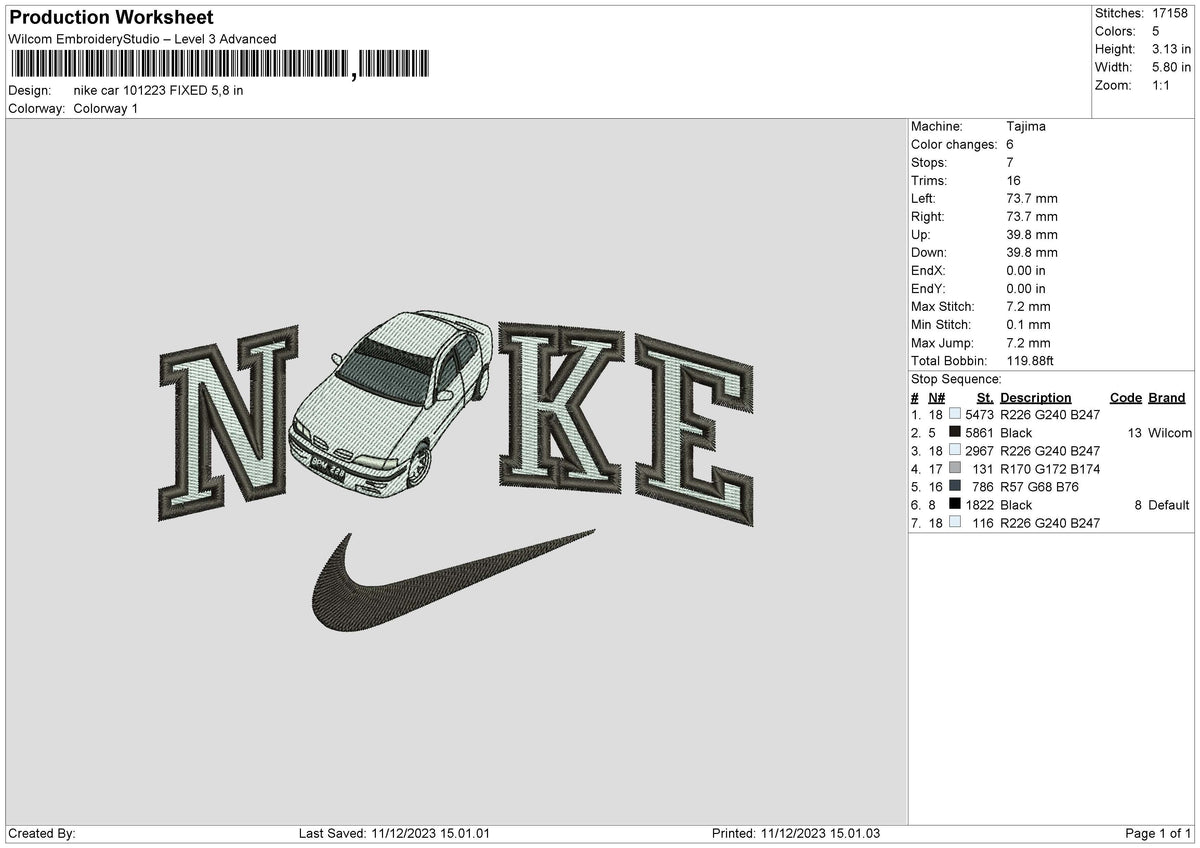Click the "Color changes:" label
This screenshot has width=1200, height=848.
click(954, 145)
